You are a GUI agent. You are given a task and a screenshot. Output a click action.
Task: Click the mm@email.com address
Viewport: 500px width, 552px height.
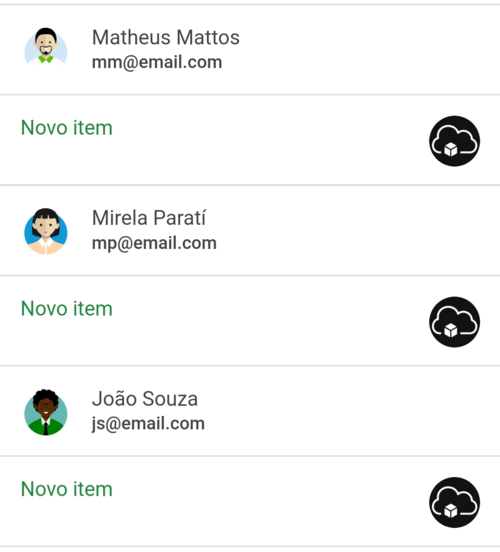pos(157,63)
